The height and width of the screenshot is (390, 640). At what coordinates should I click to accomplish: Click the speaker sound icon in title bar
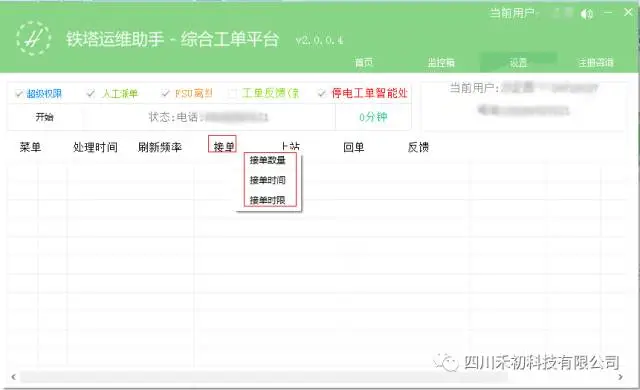pos(587,14)
